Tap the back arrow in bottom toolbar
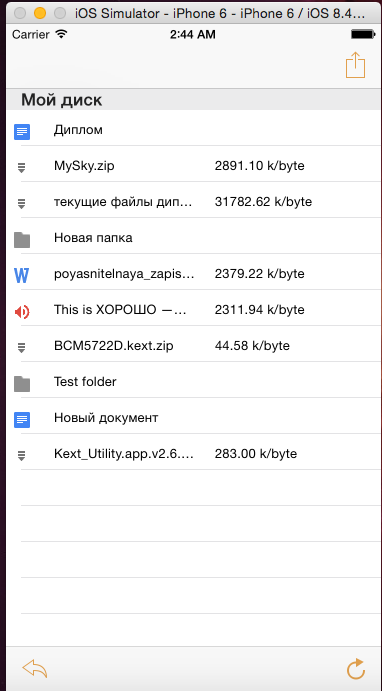The width and height of the screenshot is (382, 691). point(35,668)
